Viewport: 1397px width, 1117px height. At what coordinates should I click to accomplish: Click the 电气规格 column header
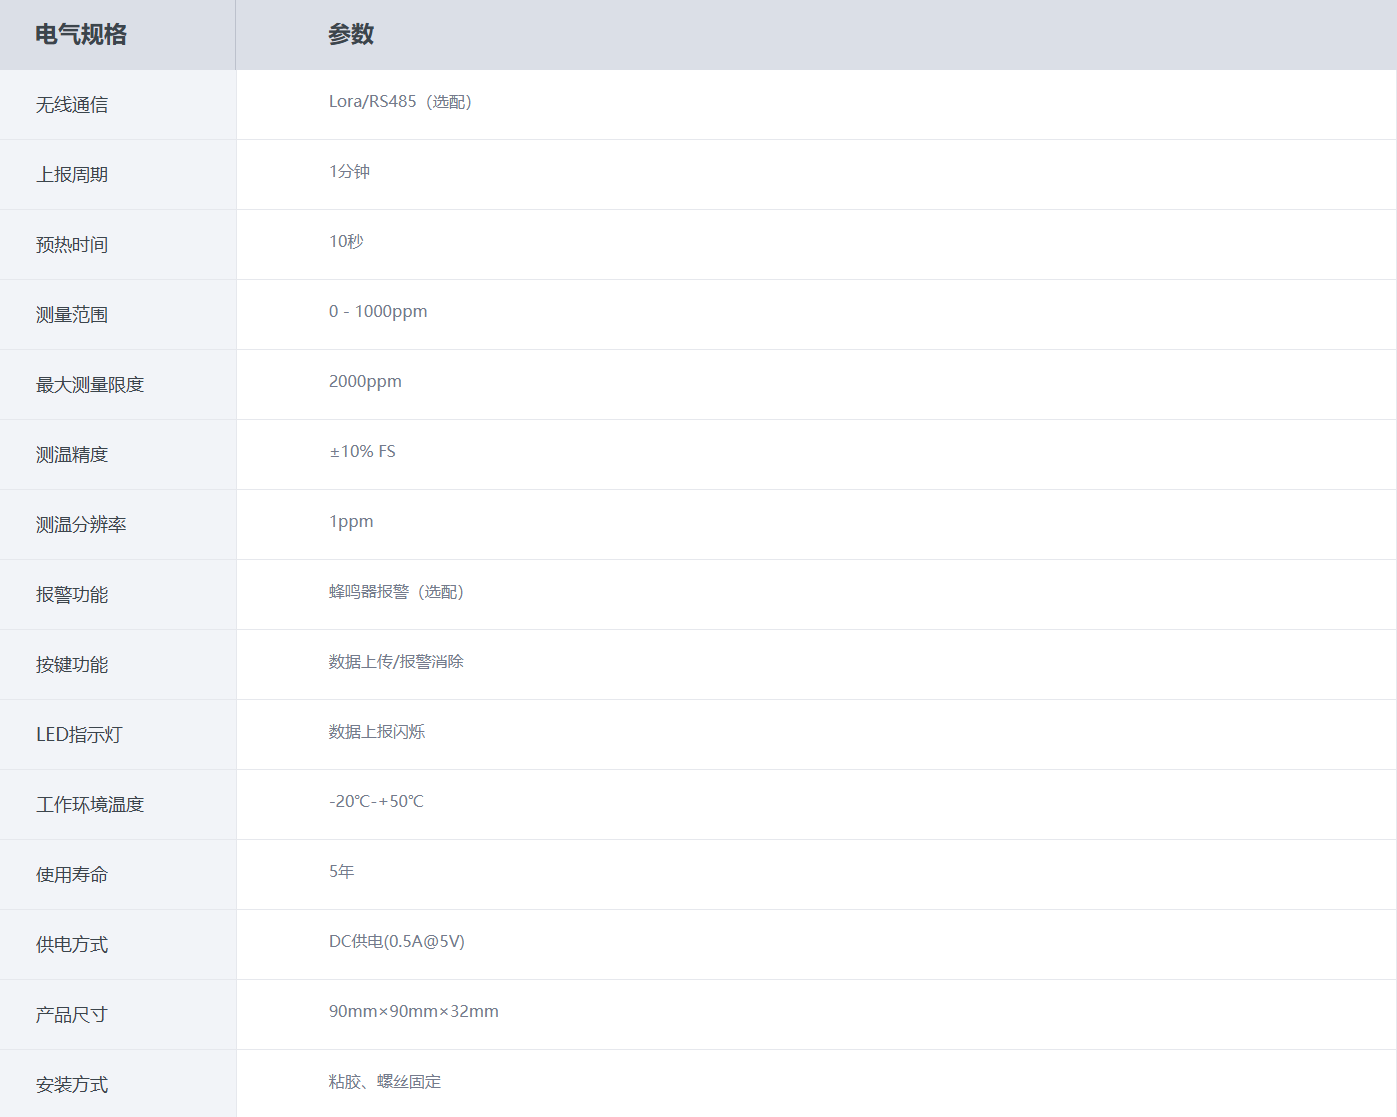coord(81,35)
